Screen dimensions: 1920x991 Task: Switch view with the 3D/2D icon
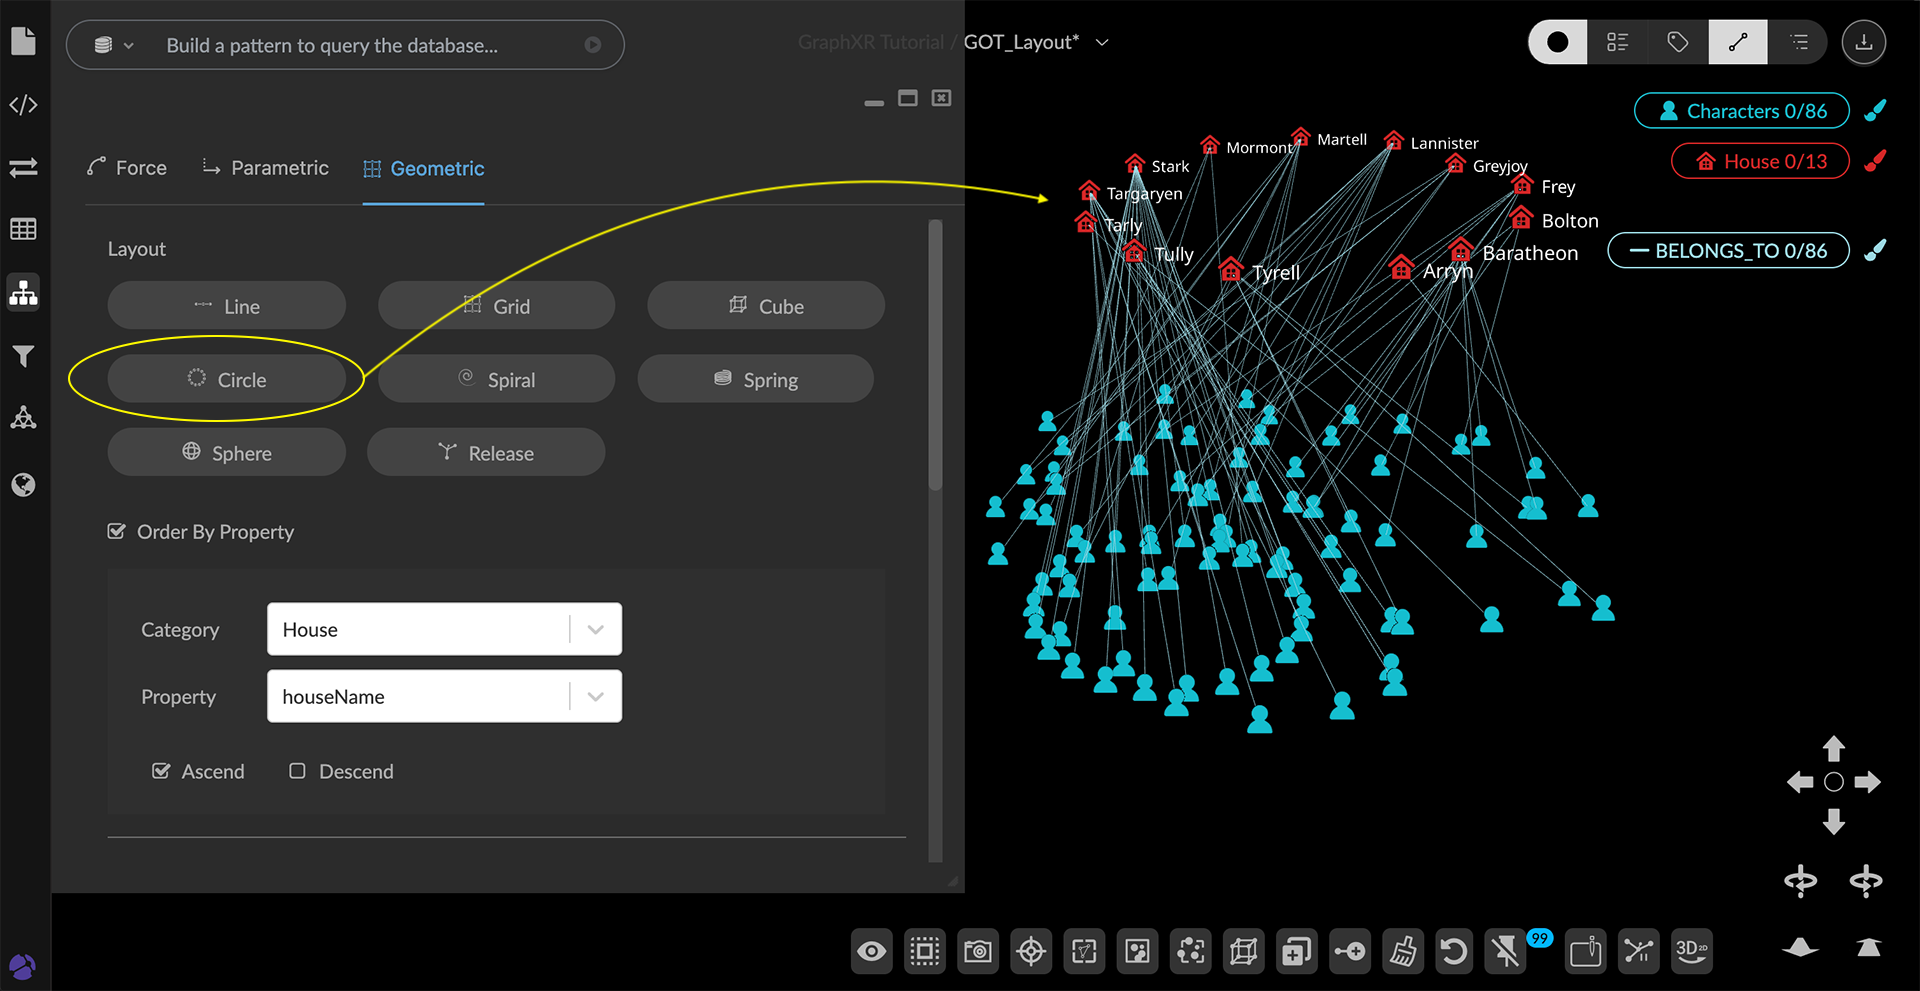click(1691, 951)
